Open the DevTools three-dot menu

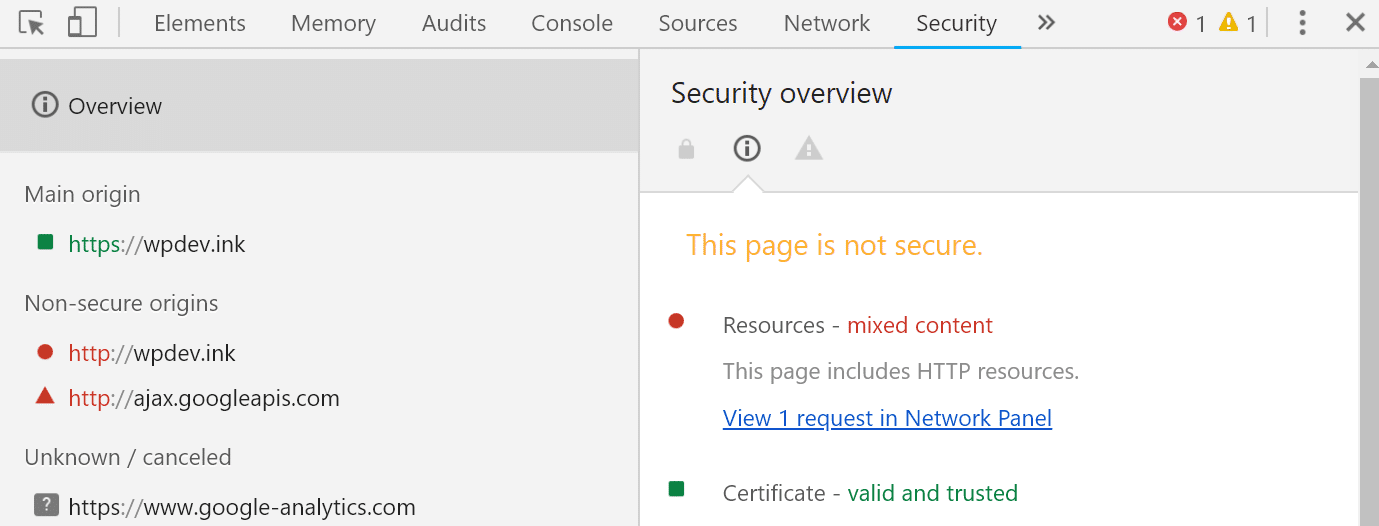tap(1302, 23)
